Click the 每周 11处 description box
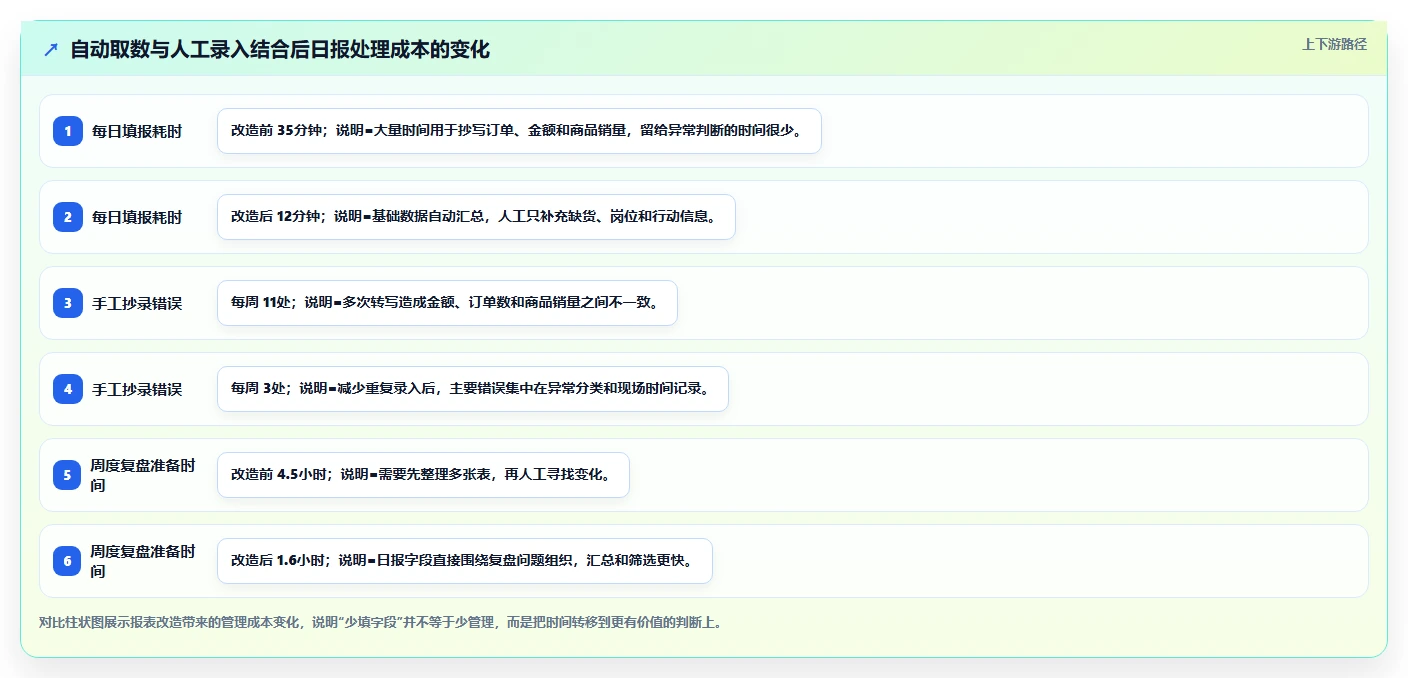1408x678 pixels. (447, 303)
